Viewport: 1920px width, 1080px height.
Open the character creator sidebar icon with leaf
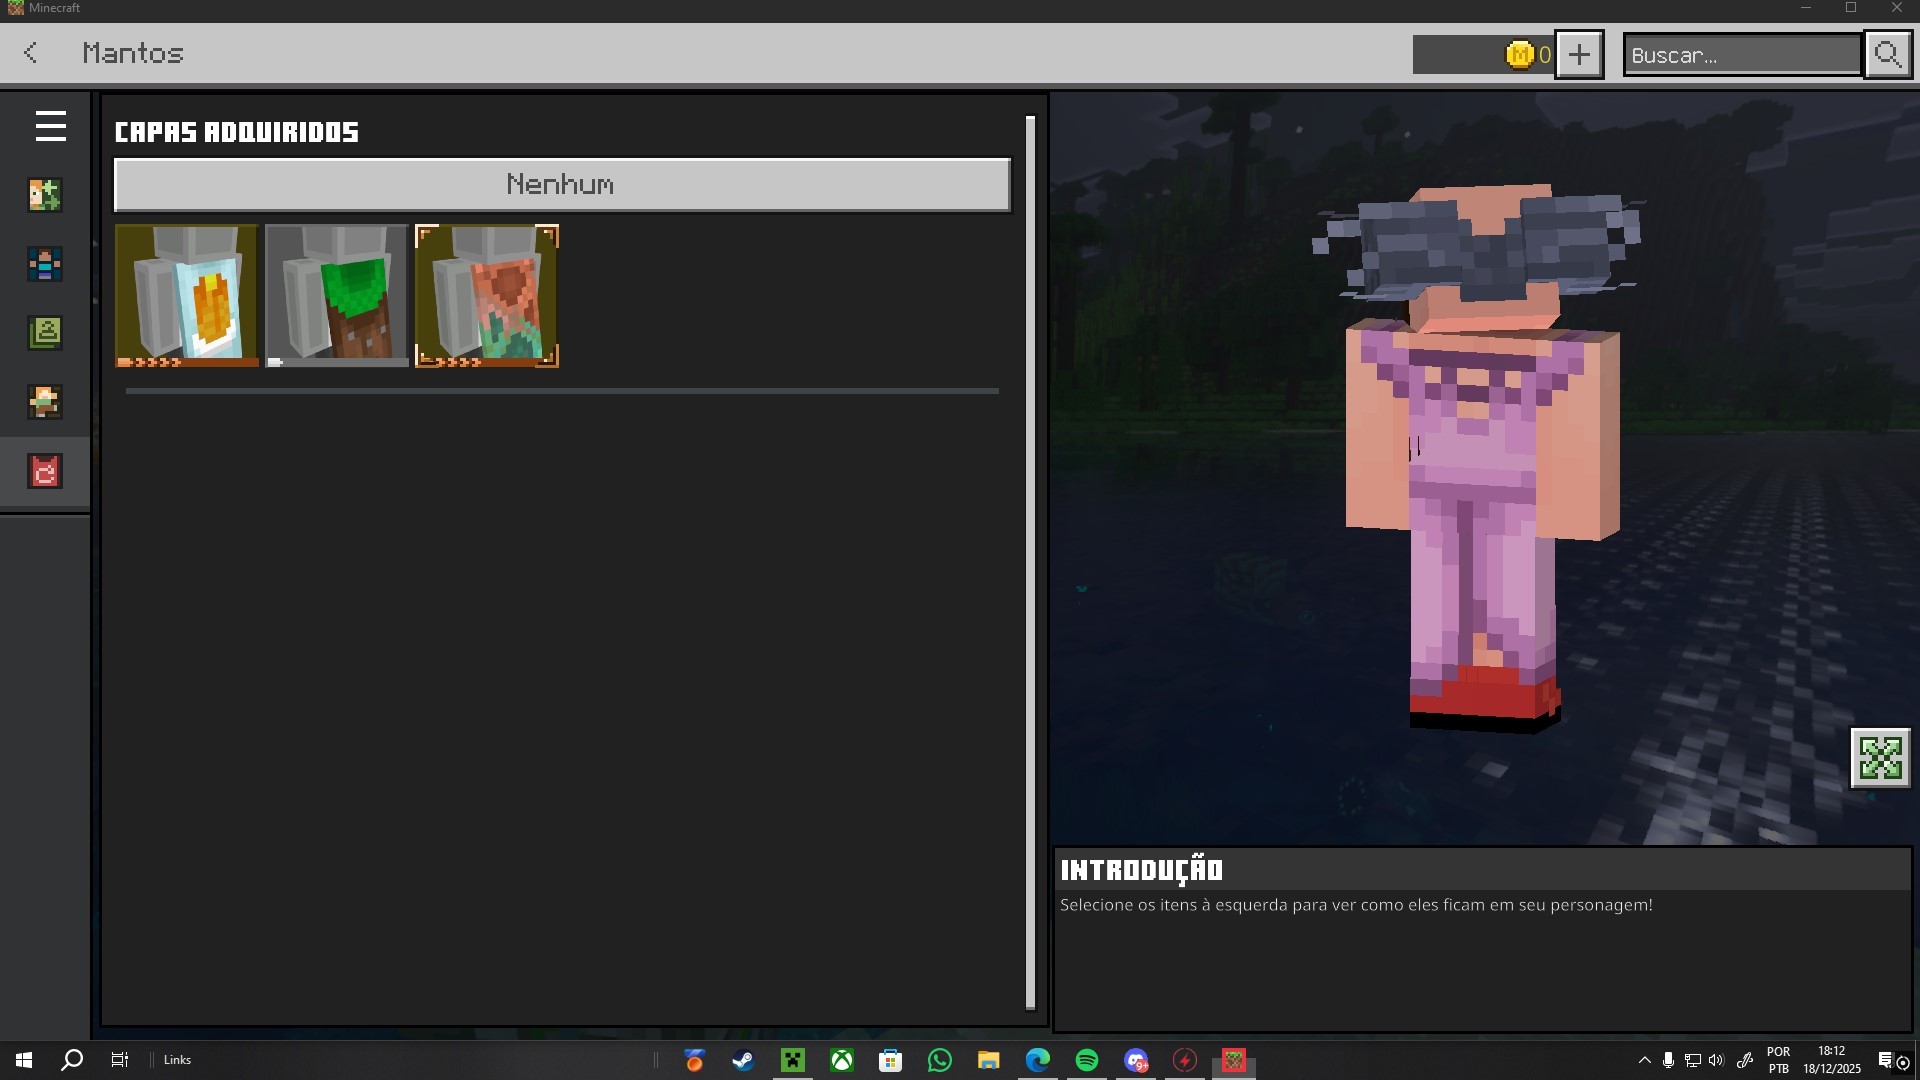45,194
